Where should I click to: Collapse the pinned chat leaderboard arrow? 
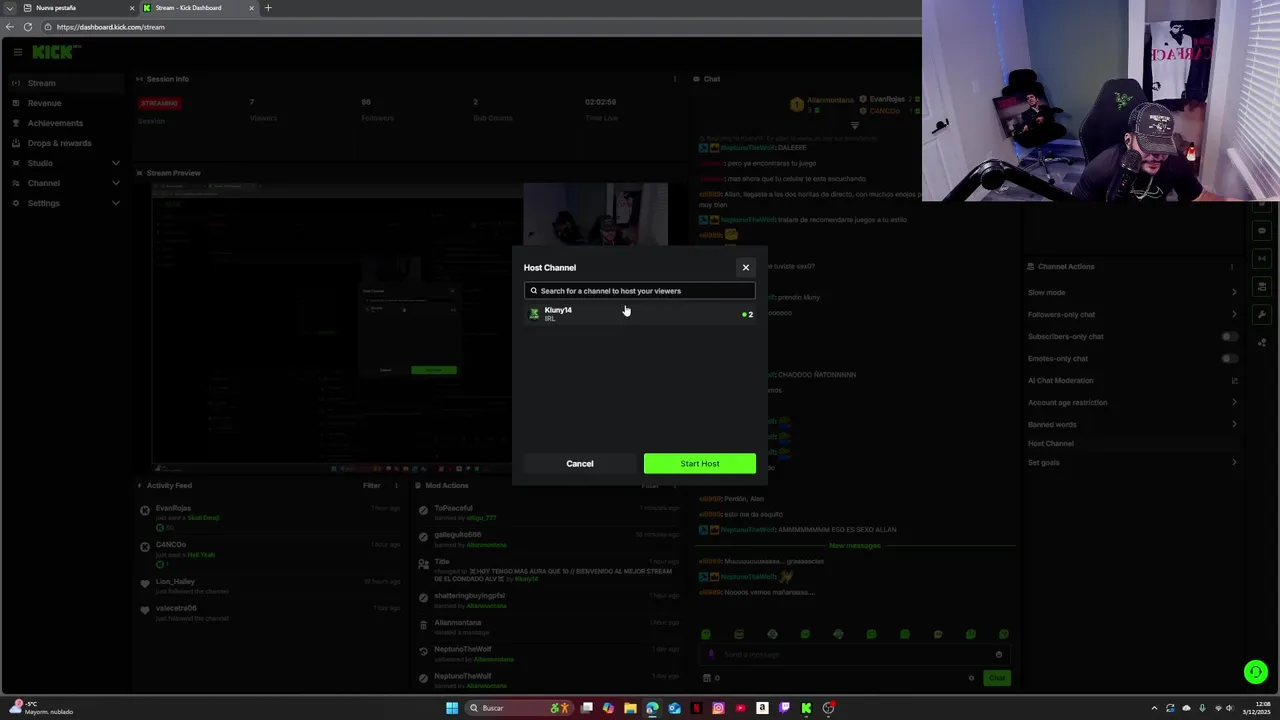(855, 126)
